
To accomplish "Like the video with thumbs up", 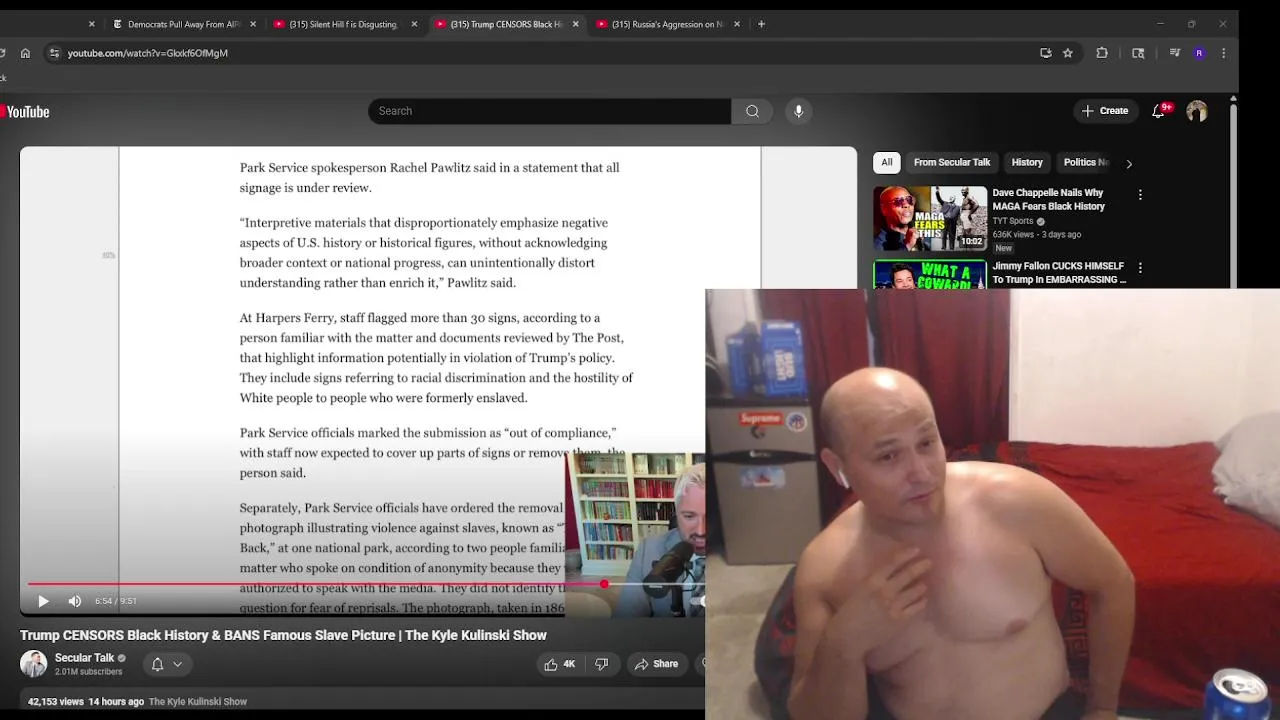I will (x=559, y=664).
